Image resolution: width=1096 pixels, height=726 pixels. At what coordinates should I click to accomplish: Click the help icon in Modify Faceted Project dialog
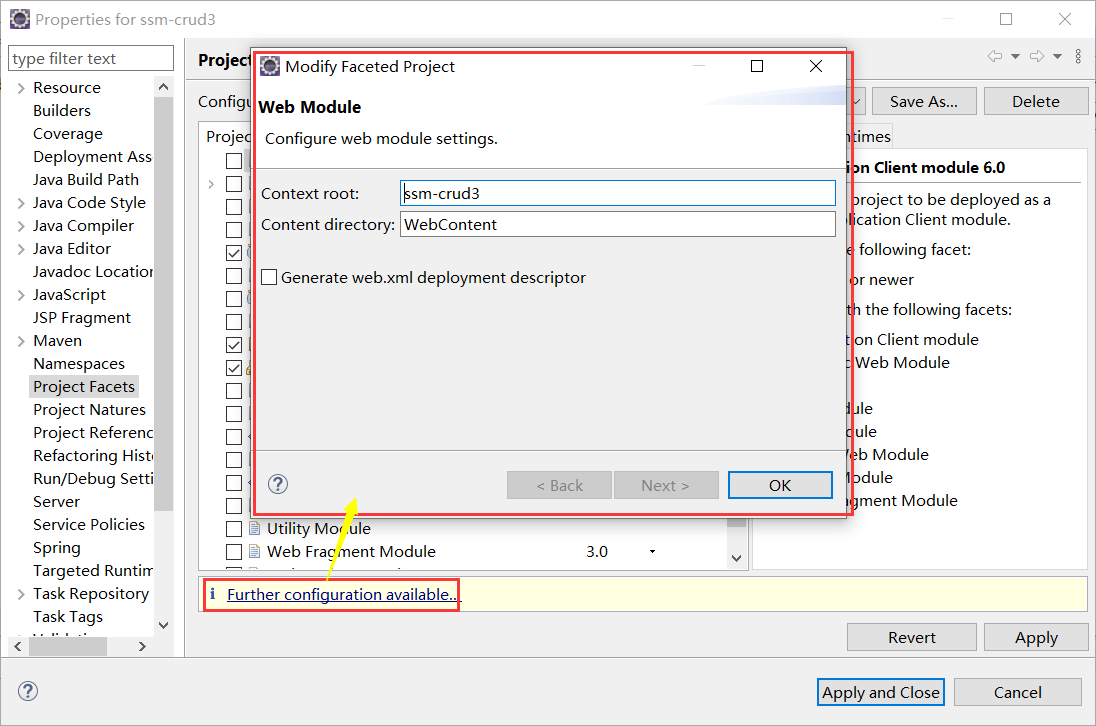[x=277, y=484]
